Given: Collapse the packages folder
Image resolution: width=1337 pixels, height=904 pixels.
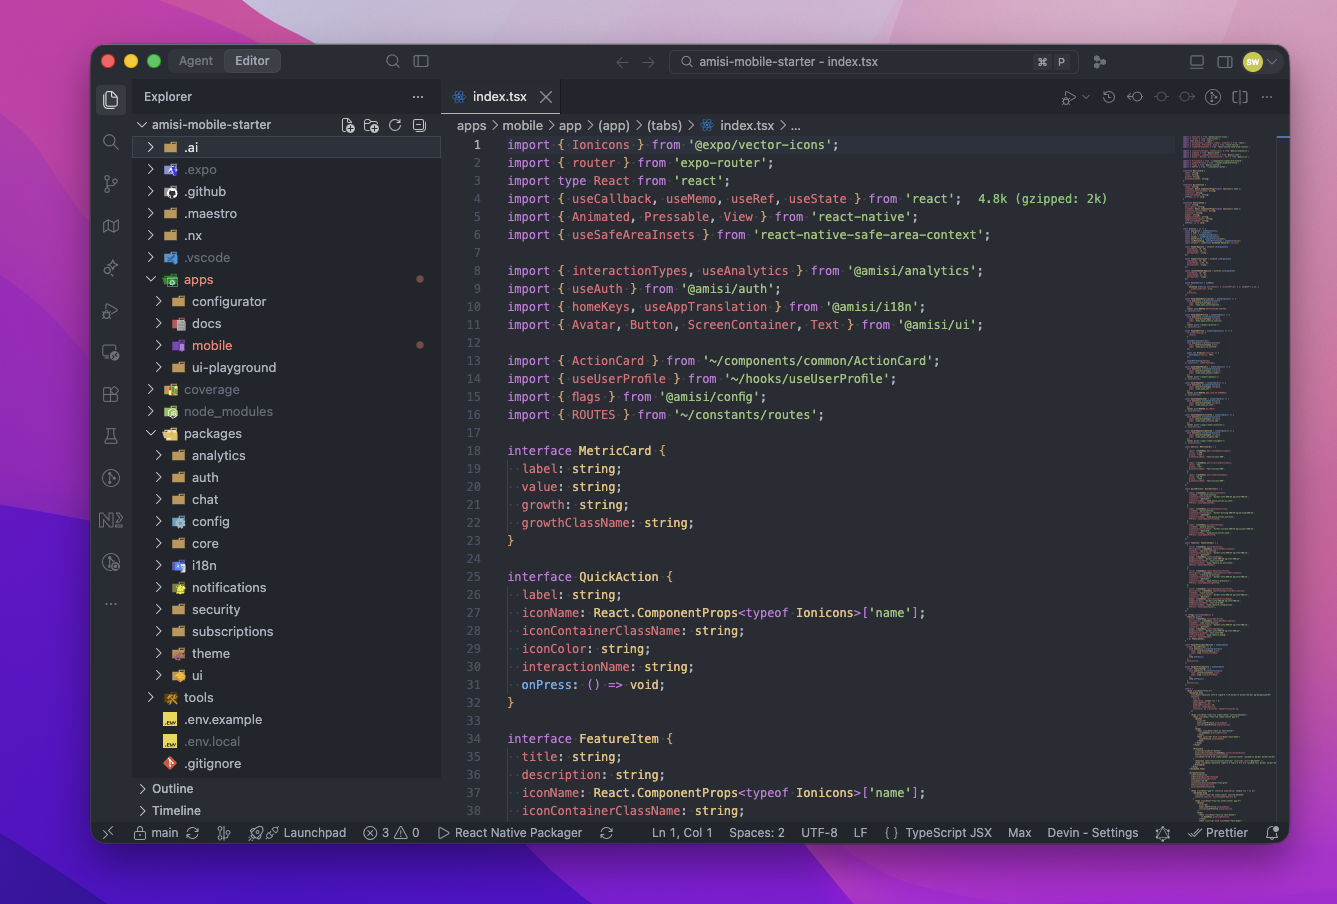Looking at the screenshot, I should [286, 434].
